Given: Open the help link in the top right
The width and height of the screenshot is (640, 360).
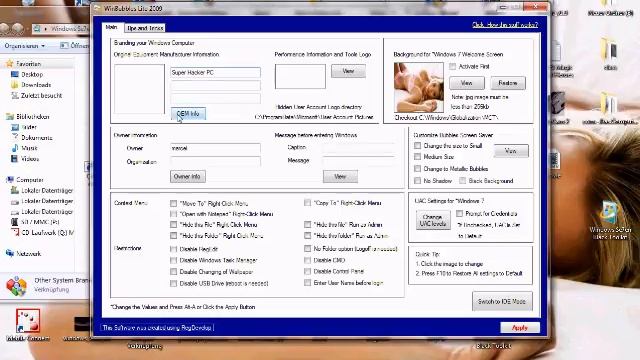Looking at the screenshot, I should tap(505, 25).
